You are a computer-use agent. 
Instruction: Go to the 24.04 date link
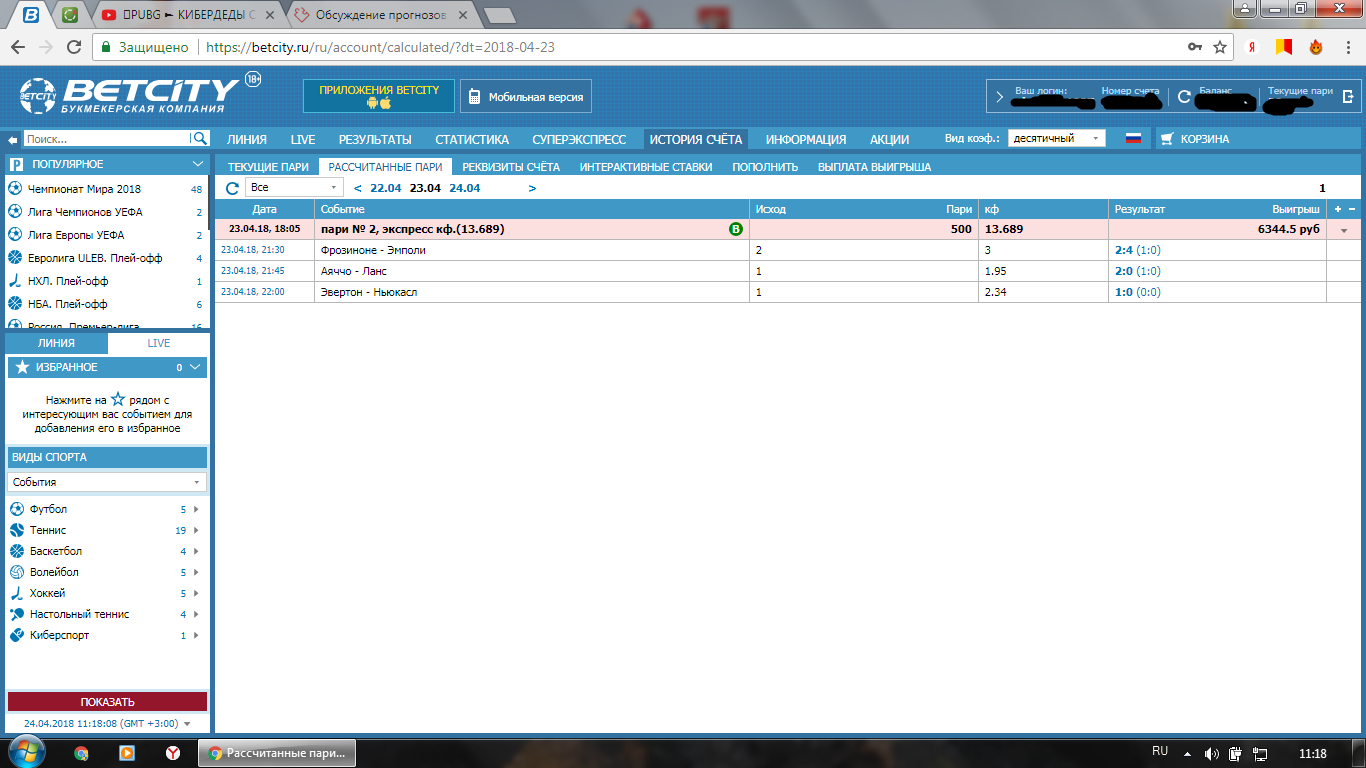coord(464,188)
